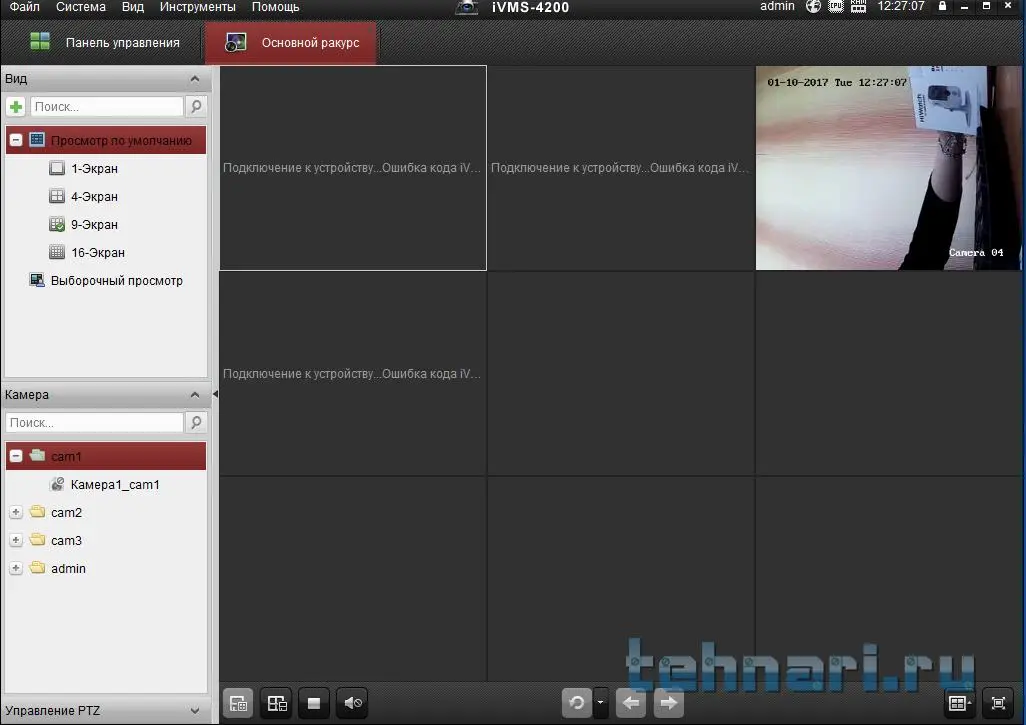Open the Помощь menu
Viewport: 1026px width, 725px height.
tap(275, 7)
